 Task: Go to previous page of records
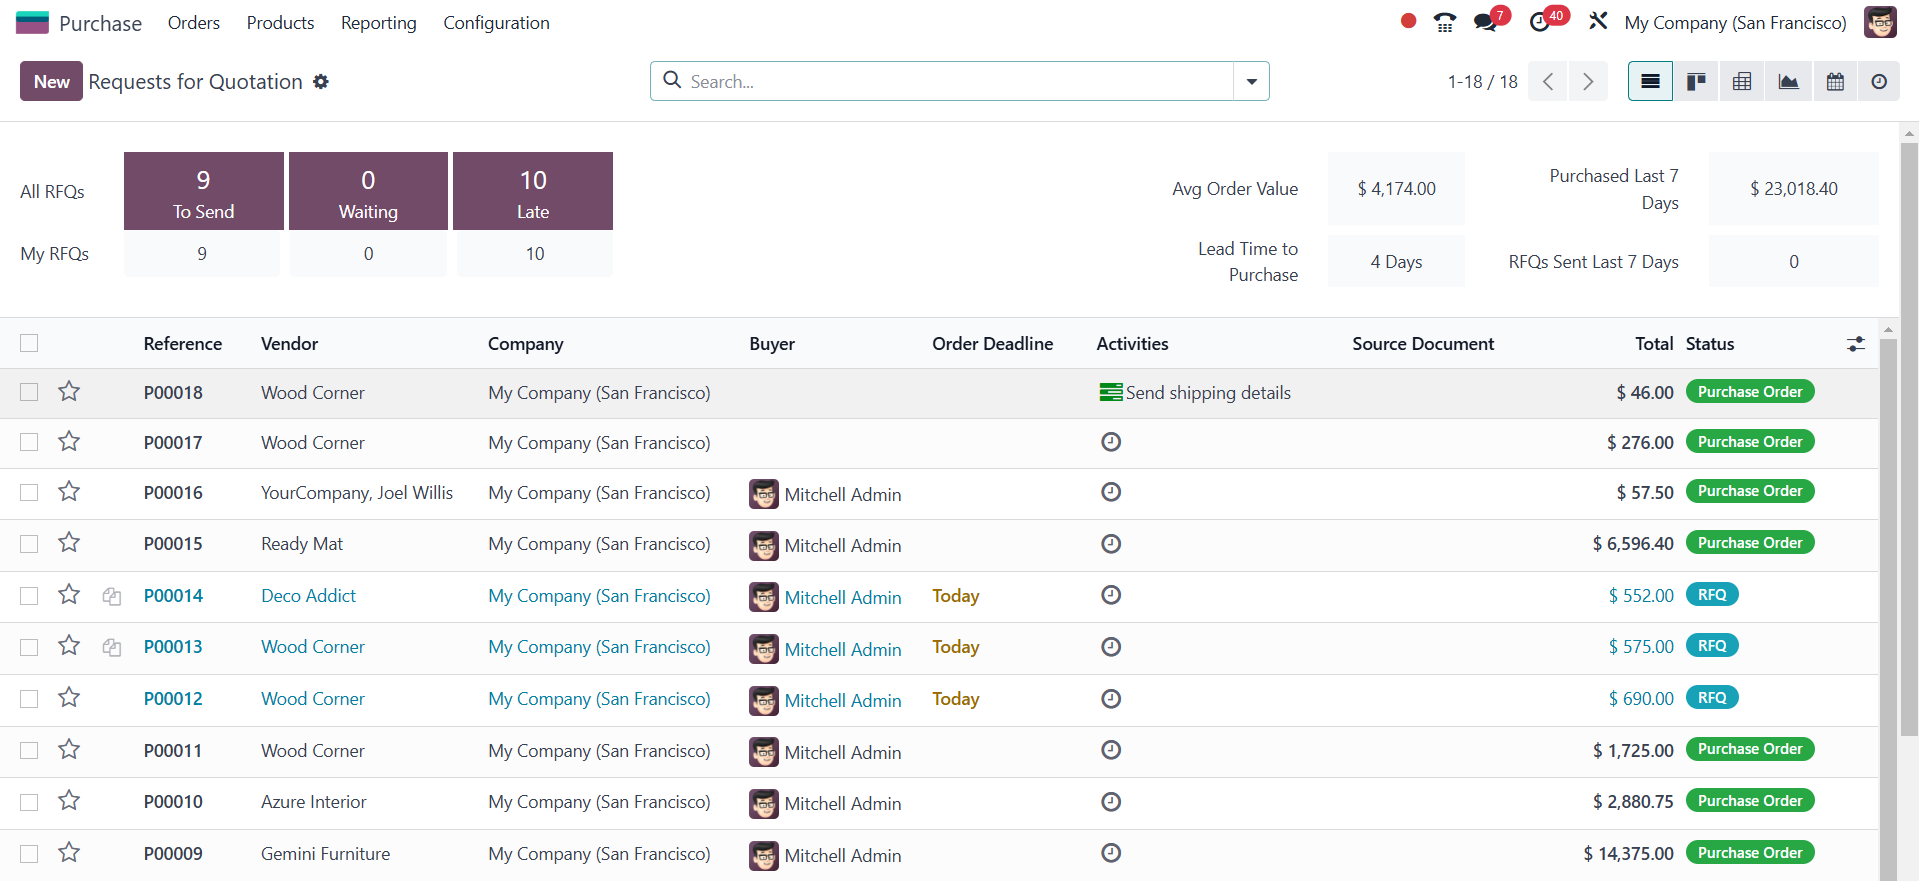pyautogui.click(x=1548, y=81)
